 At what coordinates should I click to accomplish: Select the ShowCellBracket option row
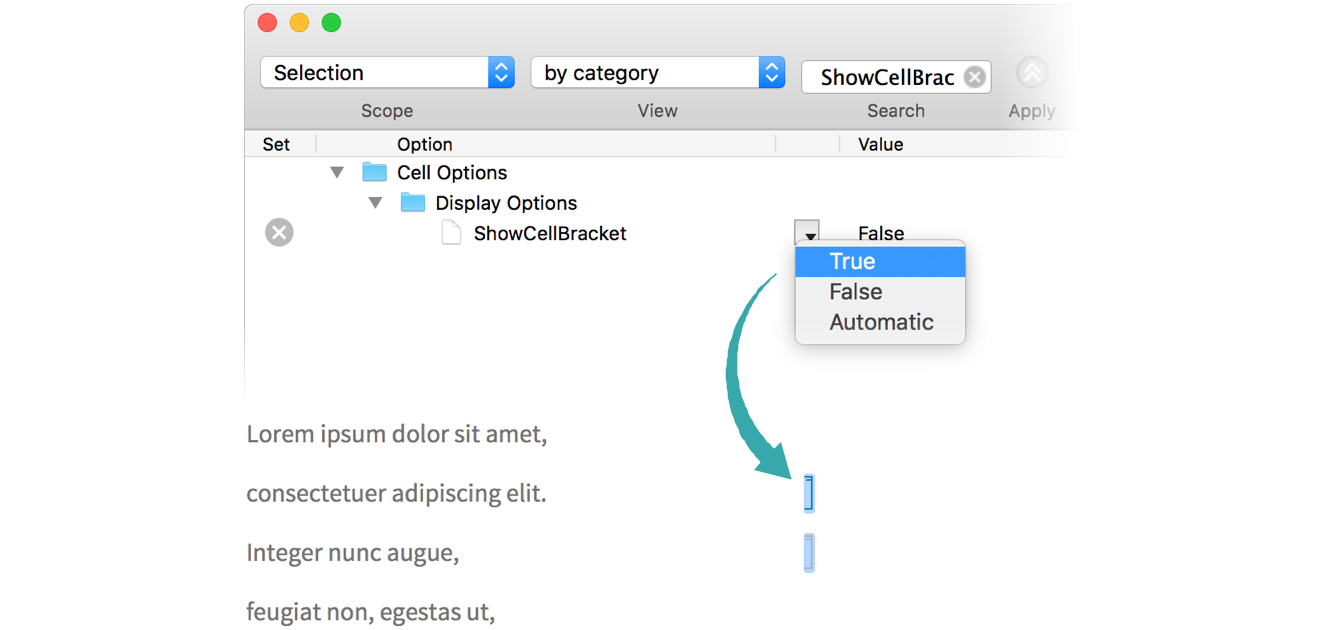(549, 234)
